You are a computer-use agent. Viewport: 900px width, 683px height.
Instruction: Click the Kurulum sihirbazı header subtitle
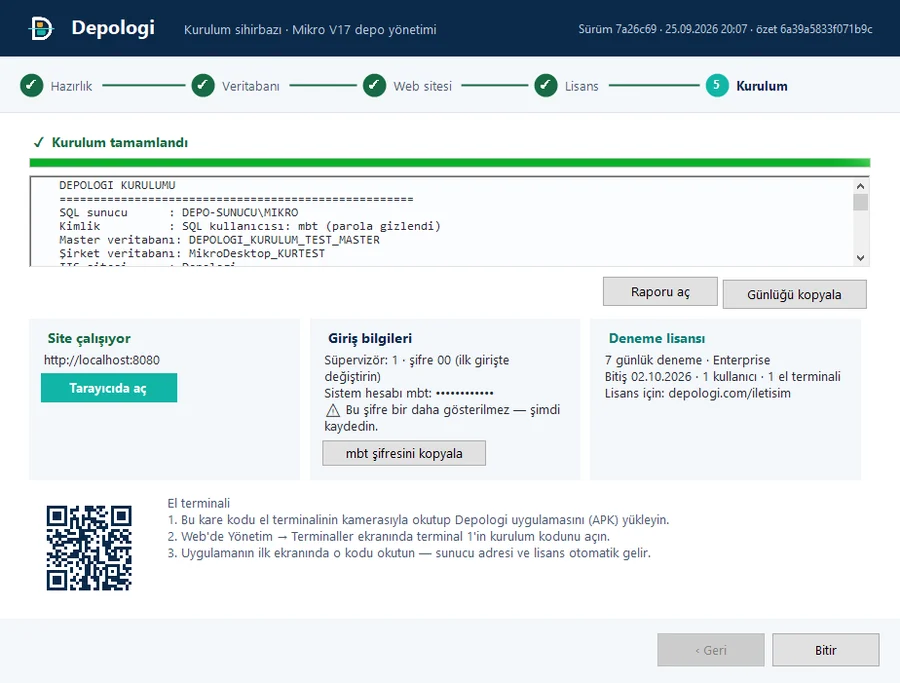pos(310,29)
